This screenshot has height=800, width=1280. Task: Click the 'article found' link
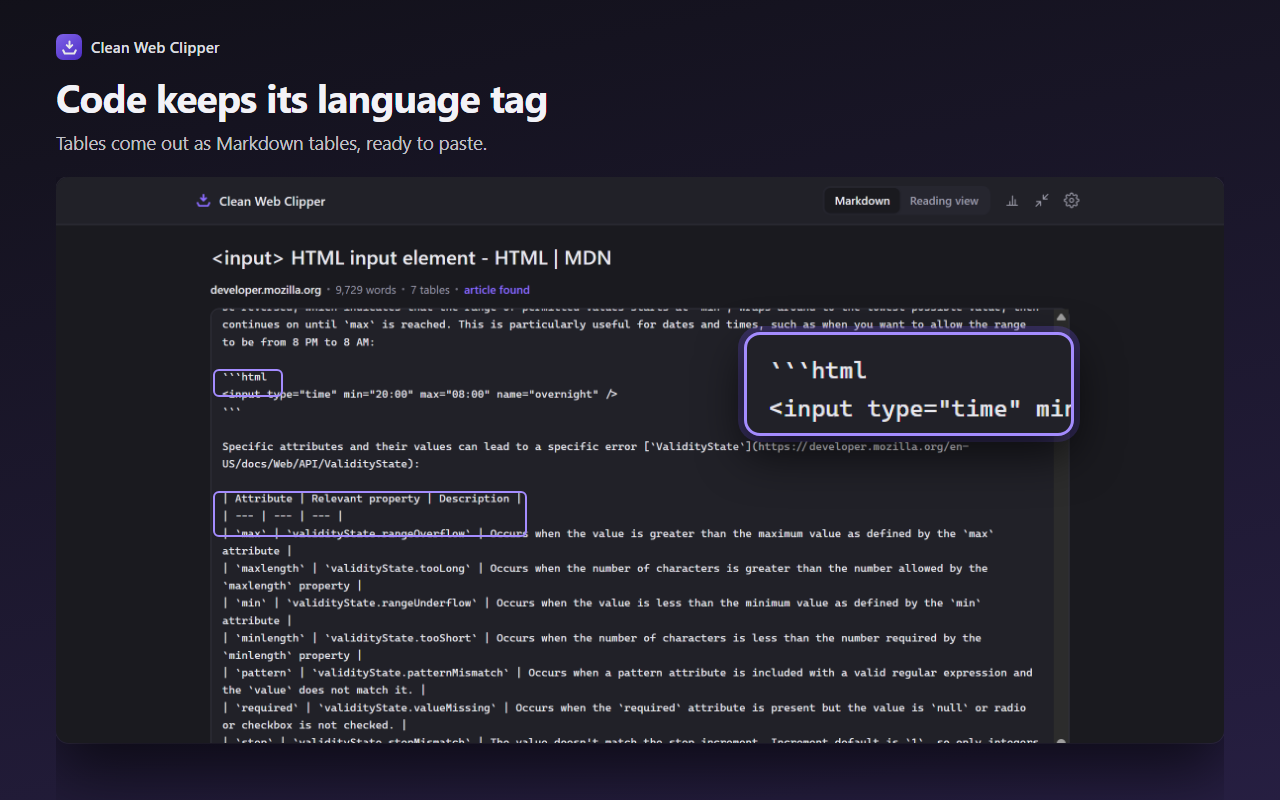[x=496, y=290]
